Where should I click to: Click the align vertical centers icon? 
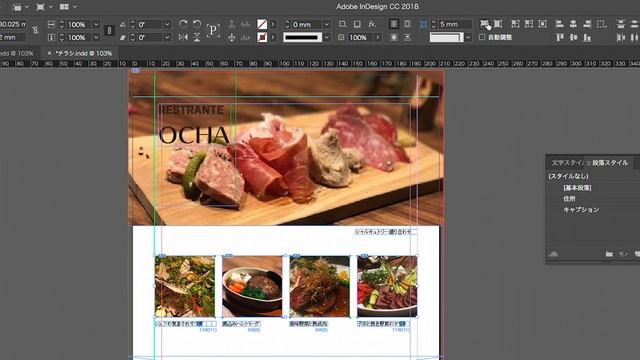(x=573, y=38)
